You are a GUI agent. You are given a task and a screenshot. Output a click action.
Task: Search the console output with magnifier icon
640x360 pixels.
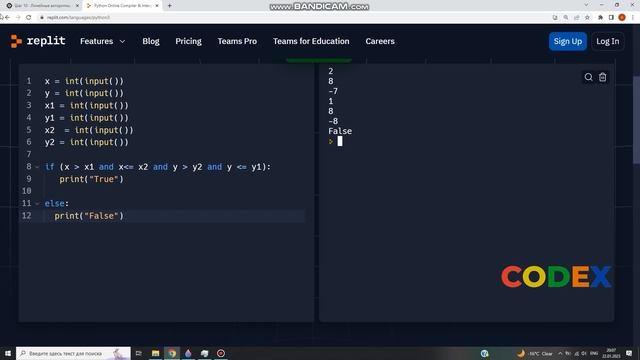coord(588,77)
